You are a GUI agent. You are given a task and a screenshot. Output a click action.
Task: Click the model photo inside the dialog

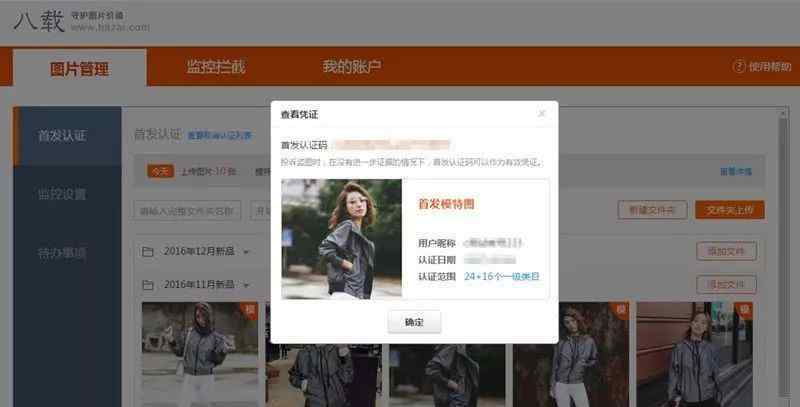(341, 239)
